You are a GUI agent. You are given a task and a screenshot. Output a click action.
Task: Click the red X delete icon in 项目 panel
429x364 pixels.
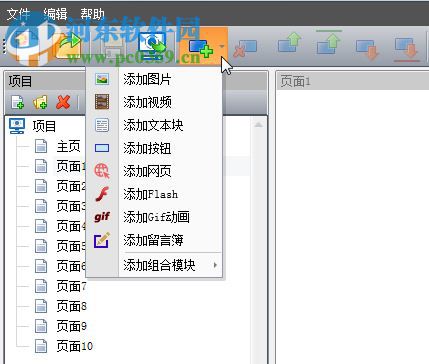[x=63, y=102]
